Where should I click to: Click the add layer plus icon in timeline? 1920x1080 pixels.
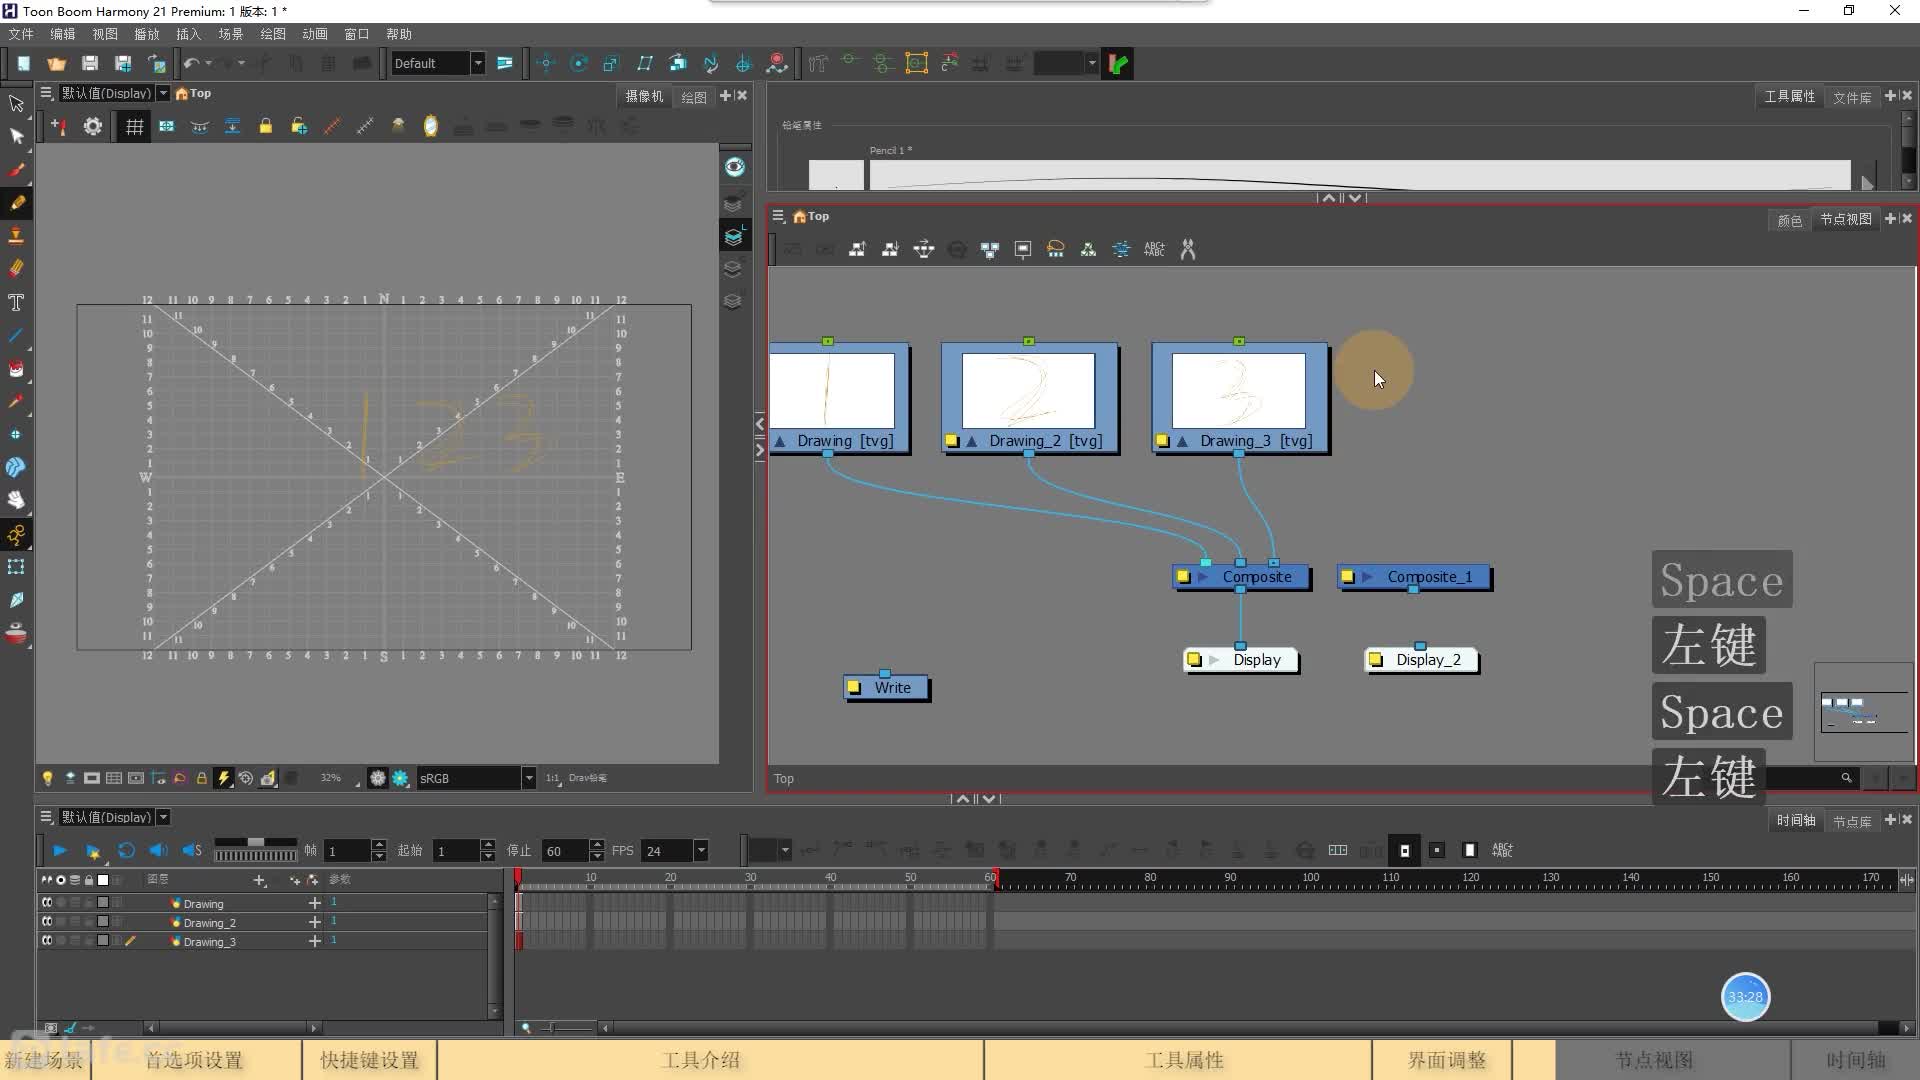click(259, 880)
